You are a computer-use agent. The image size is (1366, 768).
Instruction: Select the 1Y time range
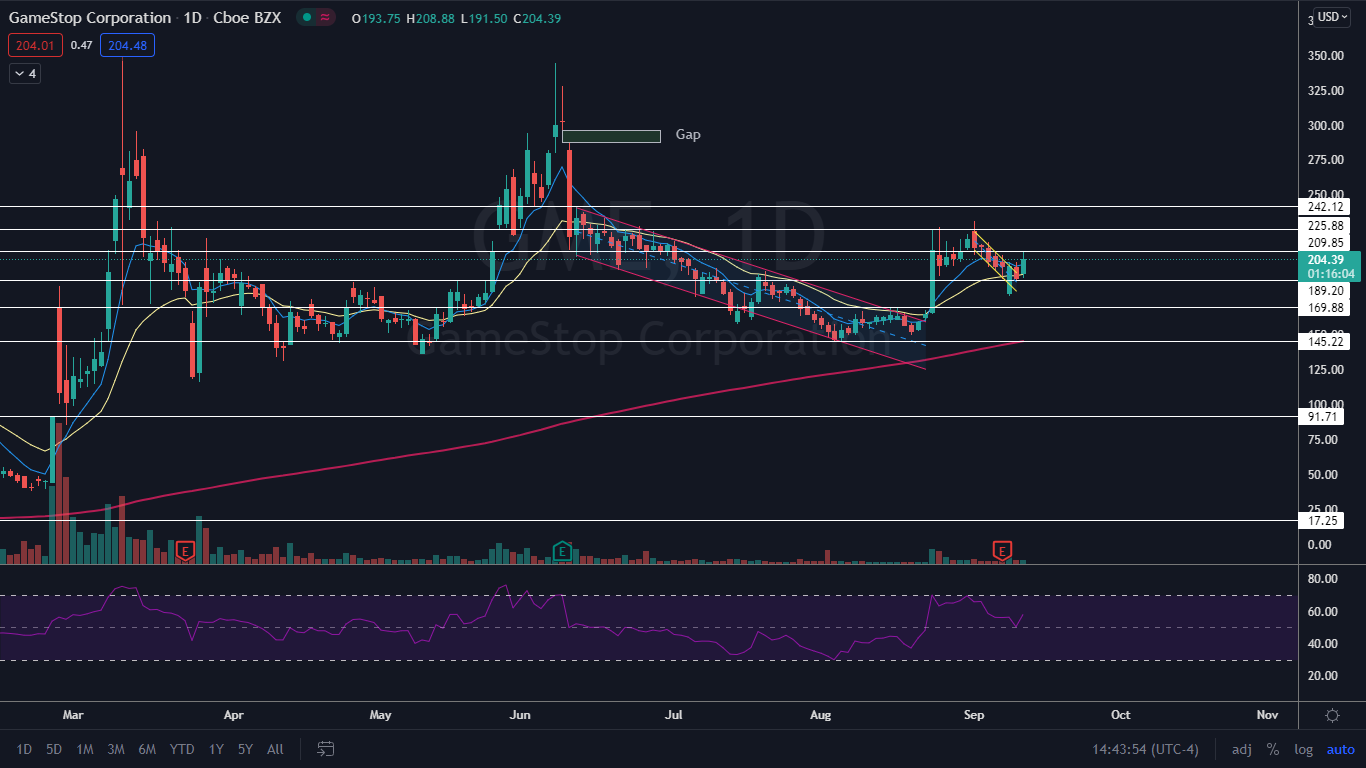[x=216, y=749]
